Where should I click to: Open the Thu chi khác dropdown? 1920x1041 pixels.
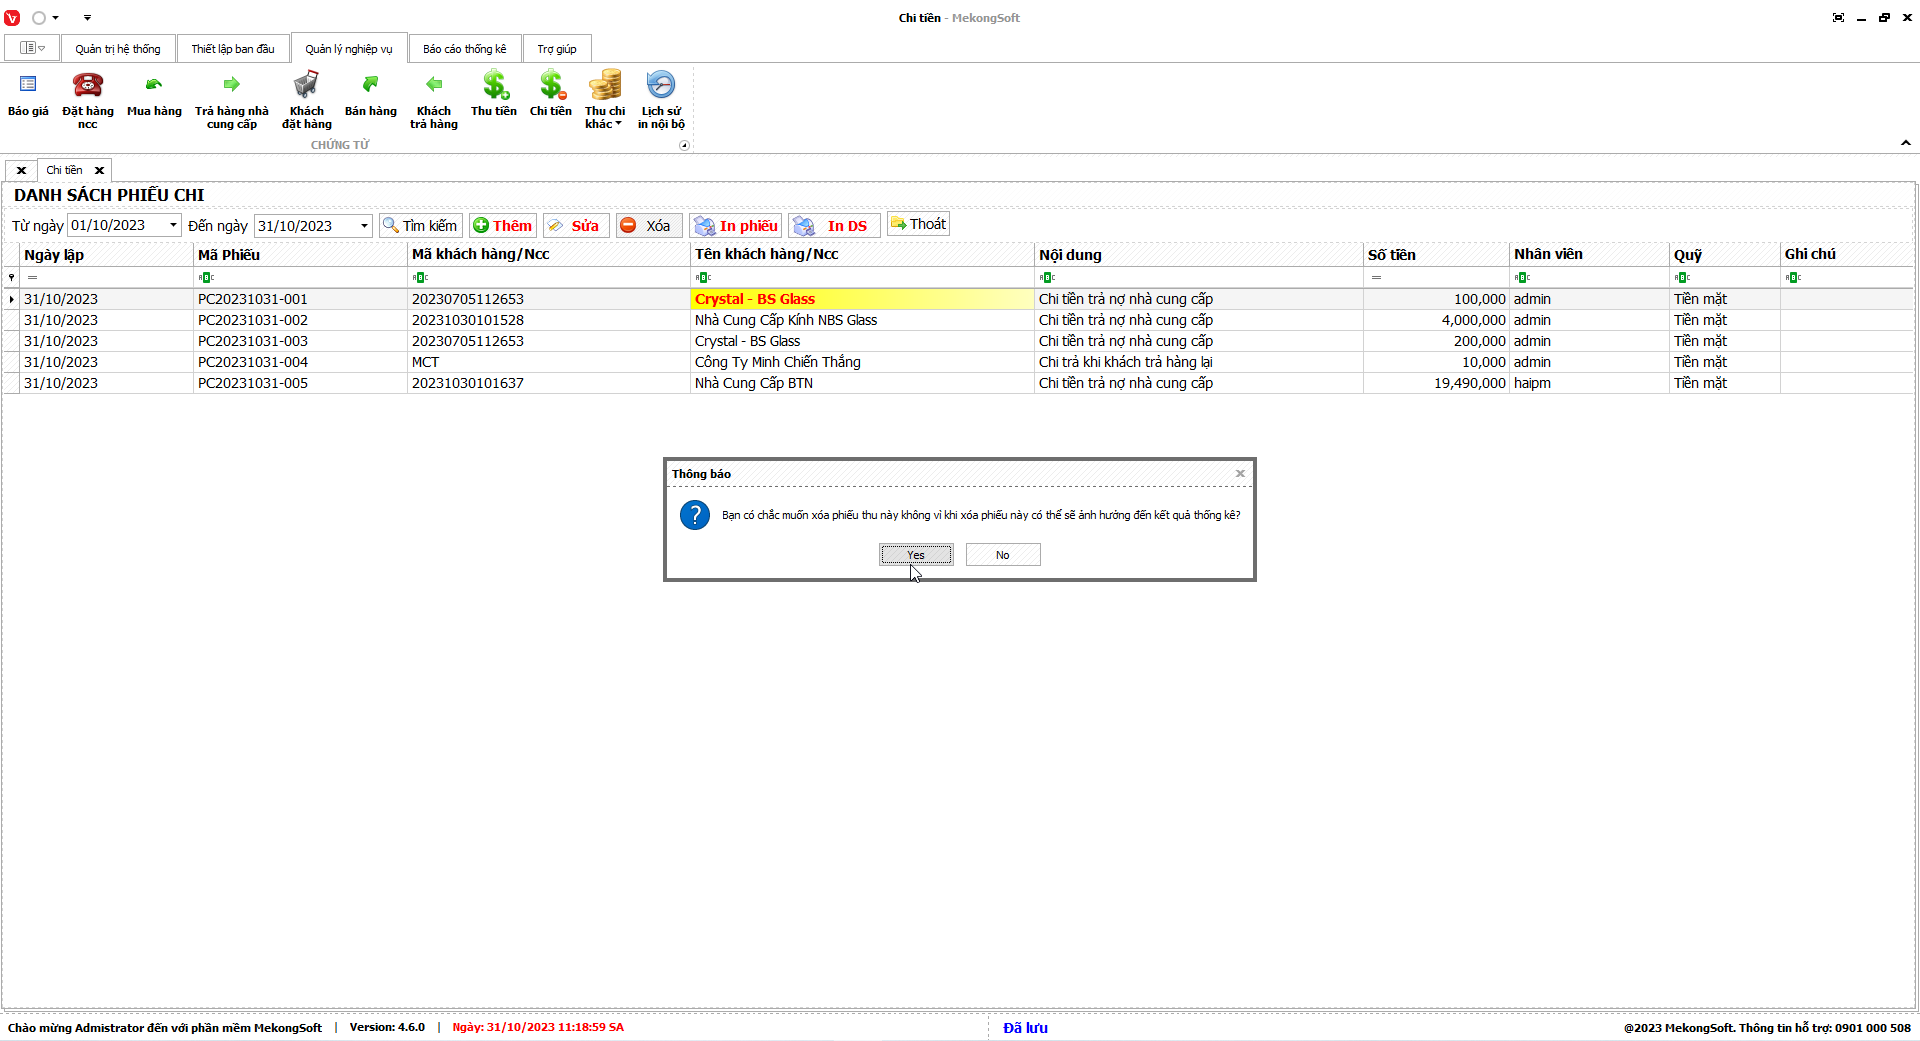click(x=605, y=100)
